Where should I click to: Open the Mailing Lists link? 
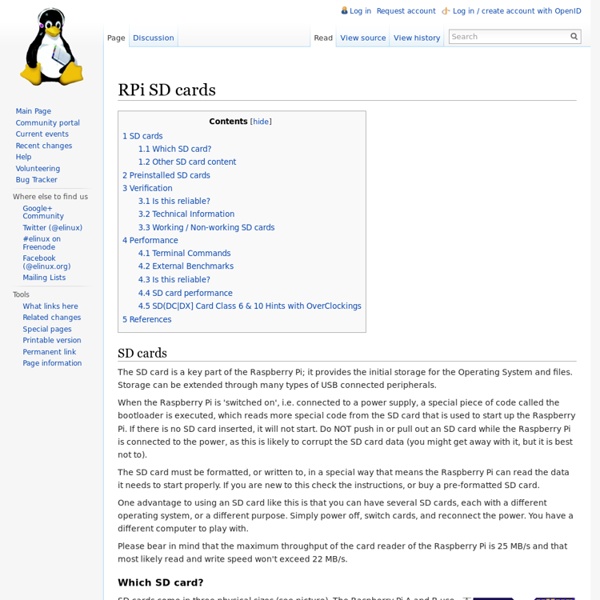pos(44,277)
